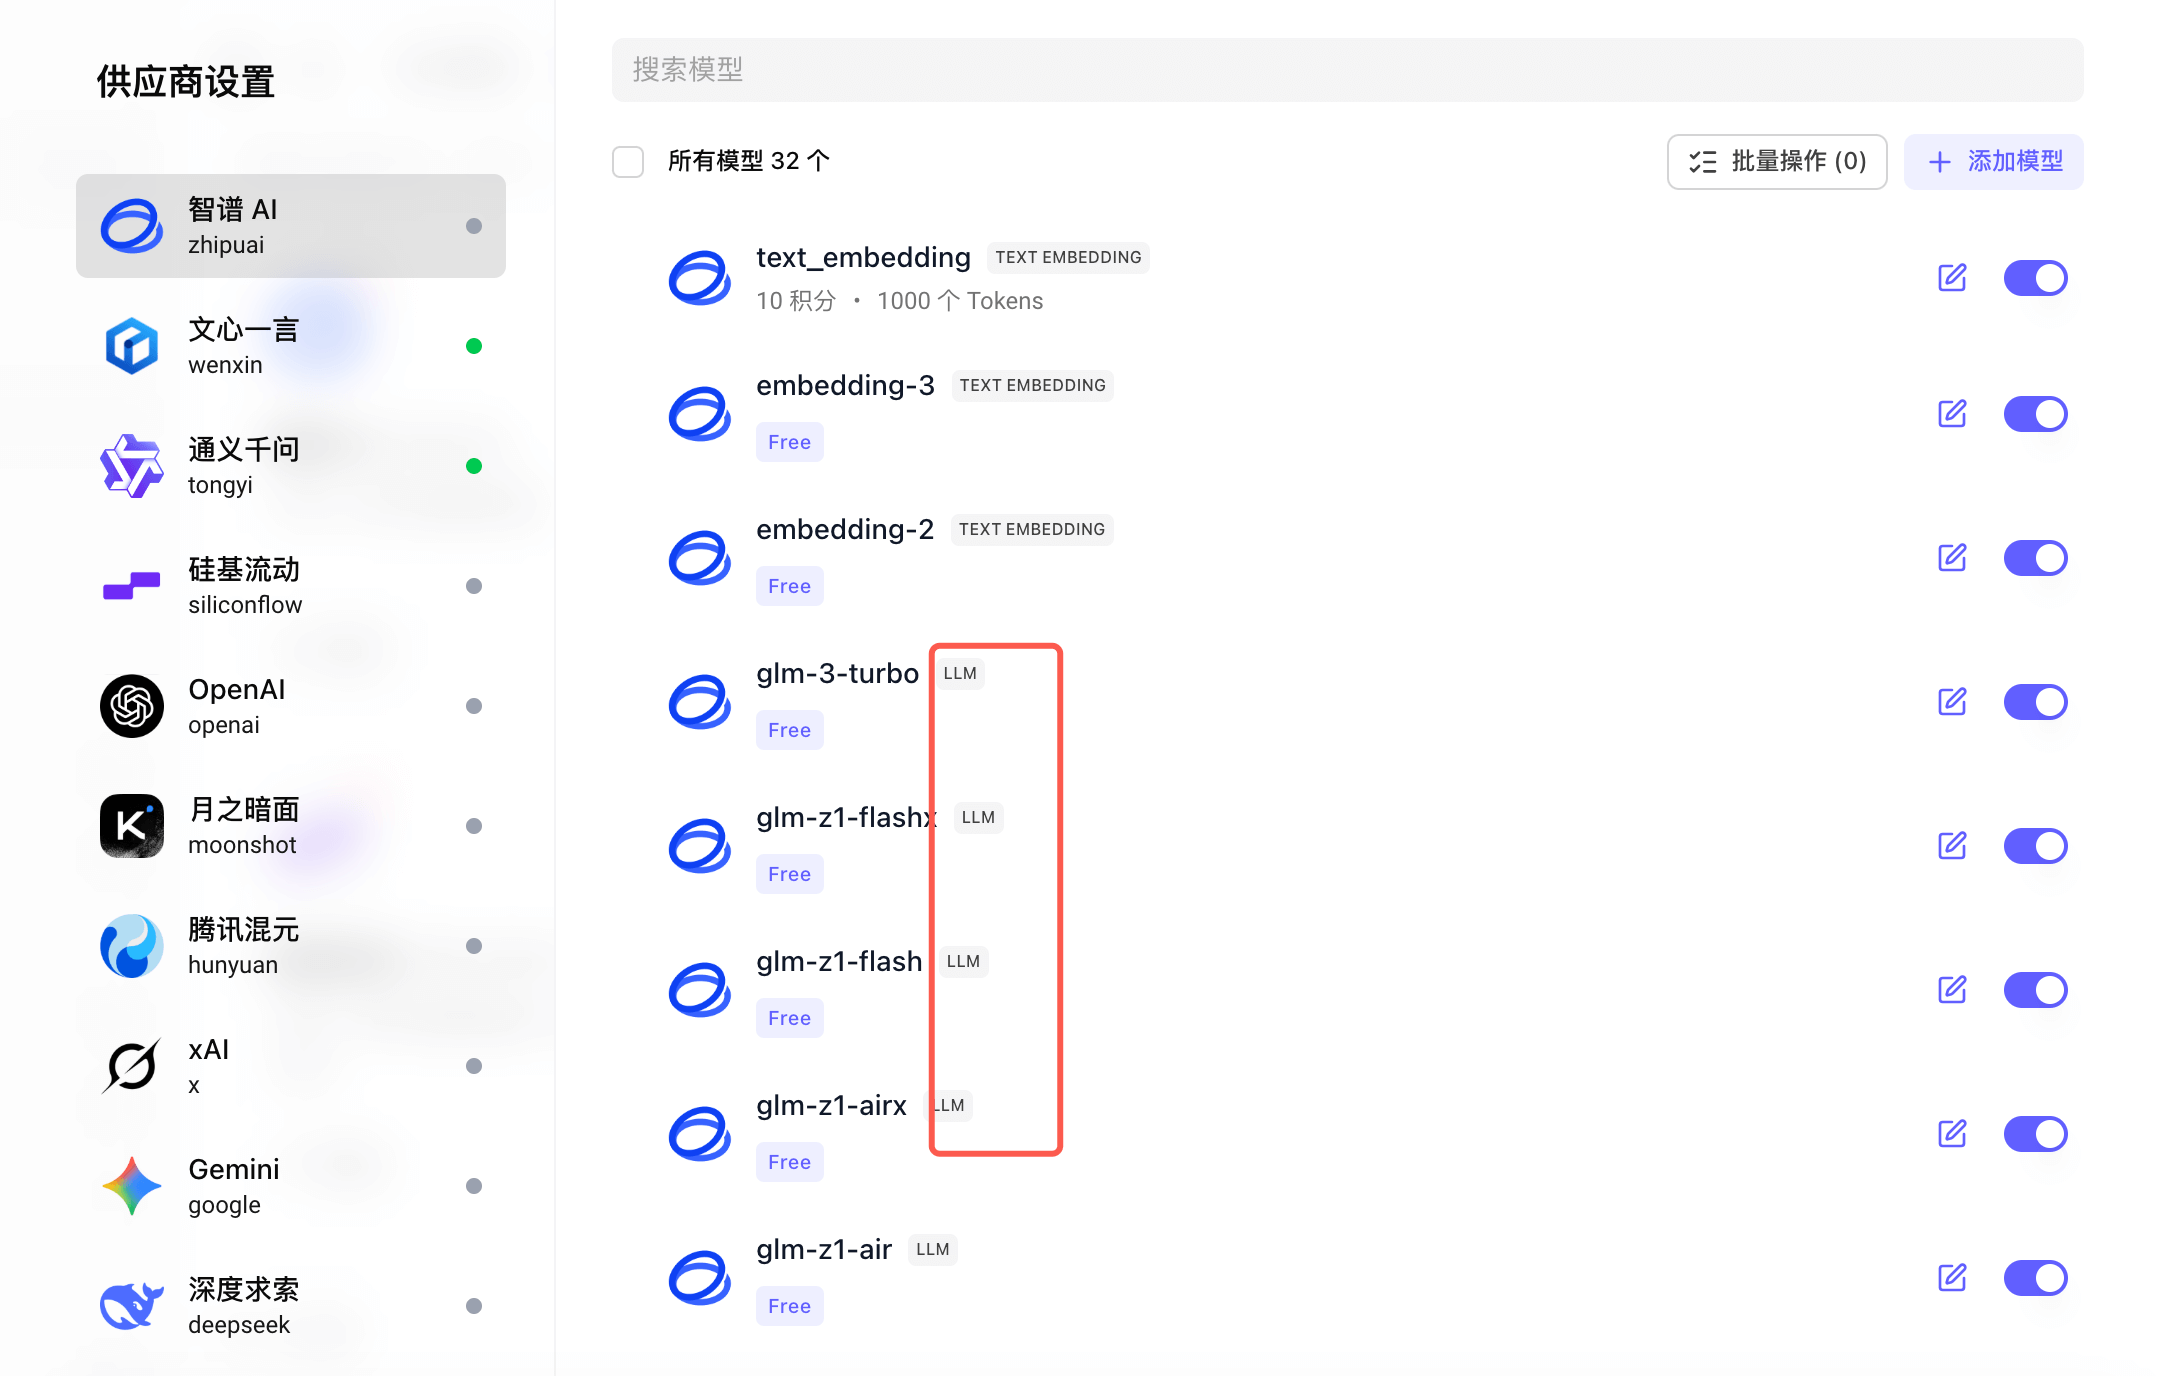2176x1376 pixels.
Task: Click the edit icon for embedding-3 model
Action: pyautogui.click(x=1952, y=414)
